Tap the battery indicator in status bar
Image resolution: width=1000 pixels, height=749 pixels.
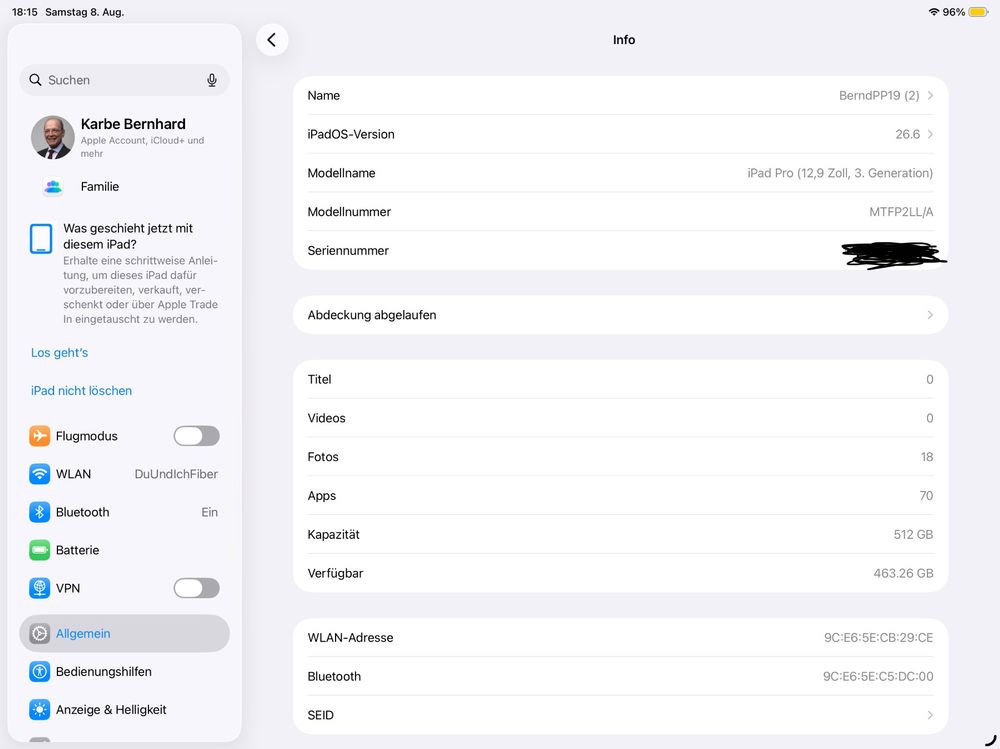click(978, 12)
